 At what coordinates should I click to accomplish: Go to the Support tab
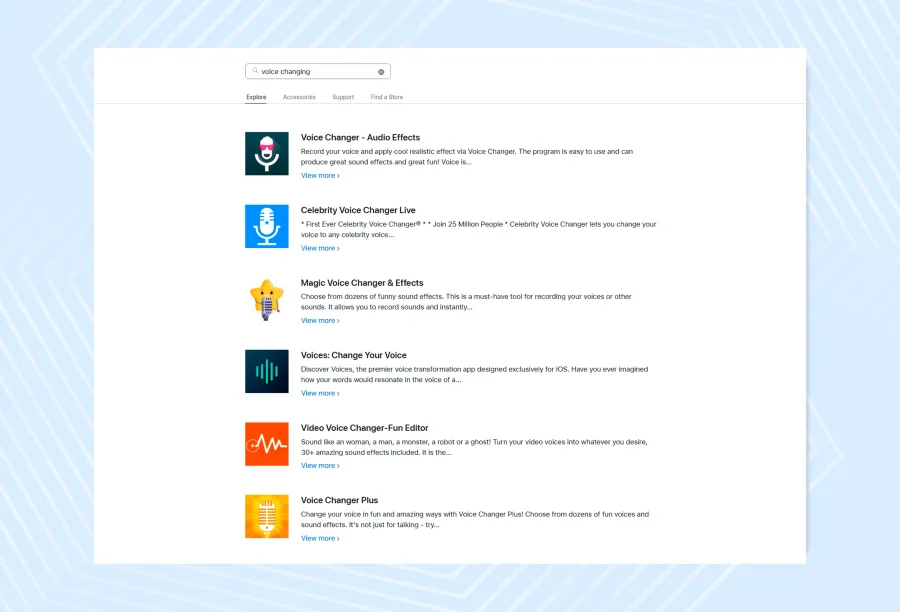tap(343, 97)
